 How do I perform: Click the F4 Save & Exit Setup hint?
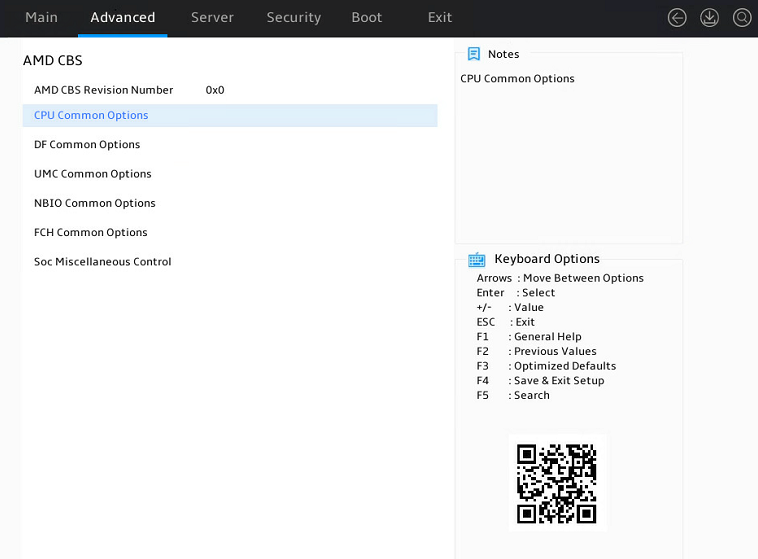(540, 381)
